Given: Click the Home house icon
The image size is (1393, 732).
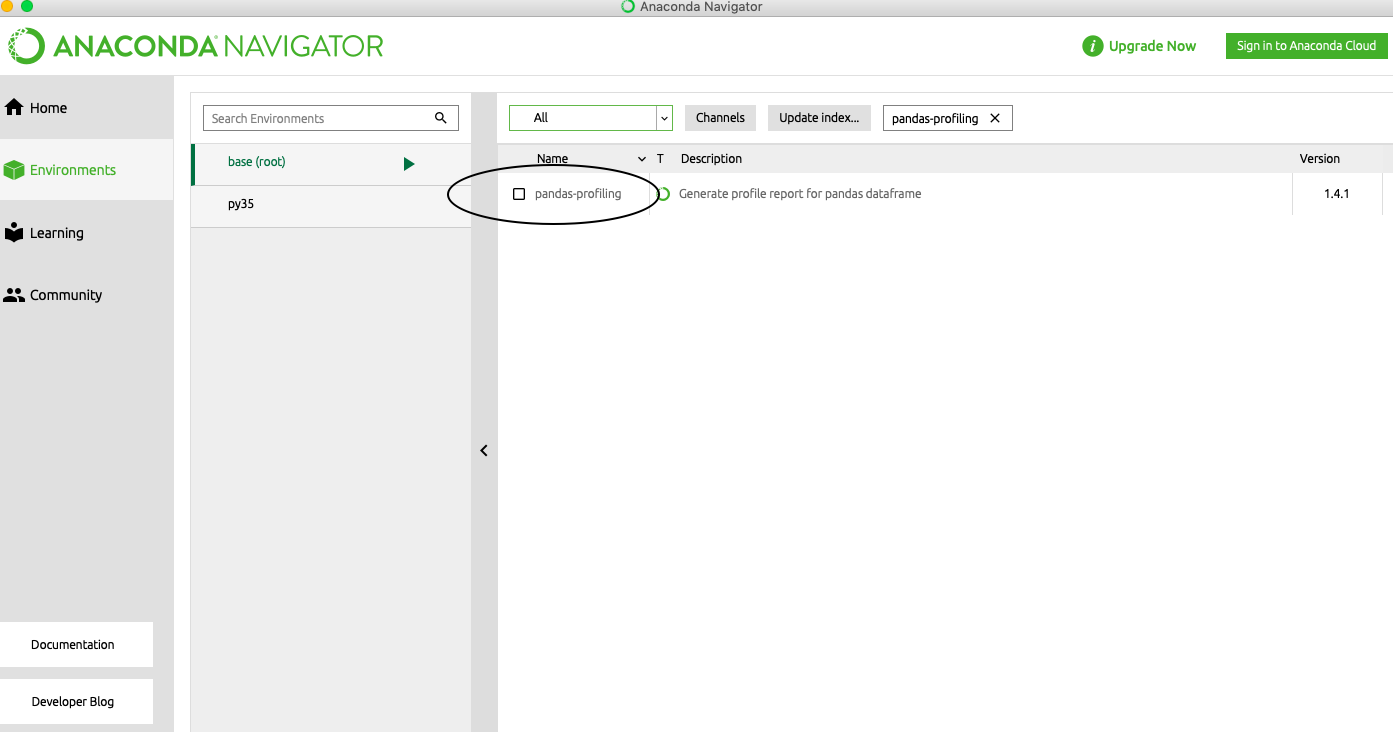Looking at the screenshot, I should [14, 107].
